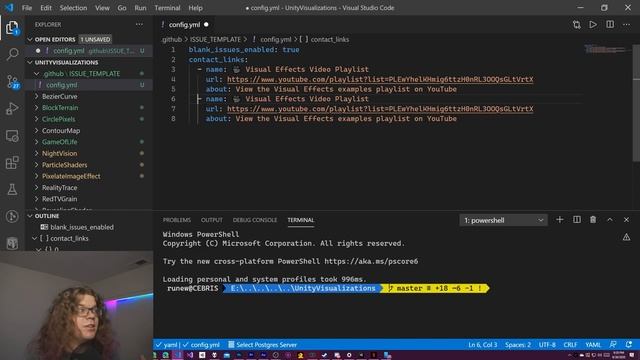640x360 pixels.
Task: Switch to the Output panel tab
Action: (x=211, y=220)
